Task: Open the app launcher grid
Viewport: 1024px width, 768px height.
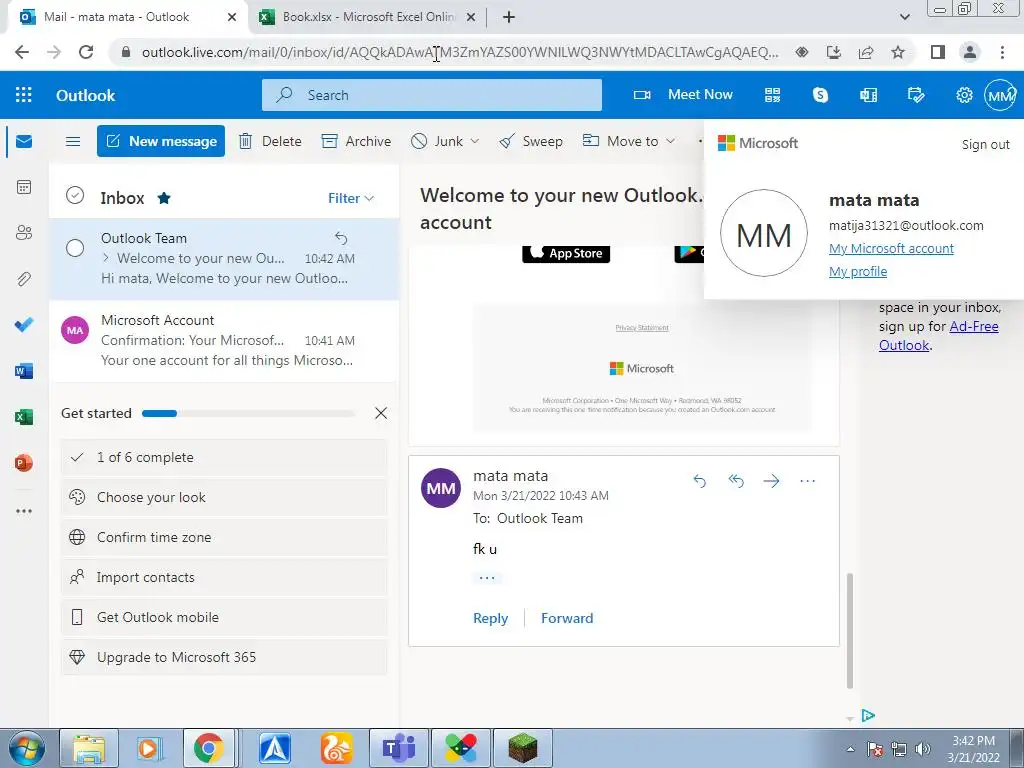Action: pyautogui.click(x=24, y=95)
